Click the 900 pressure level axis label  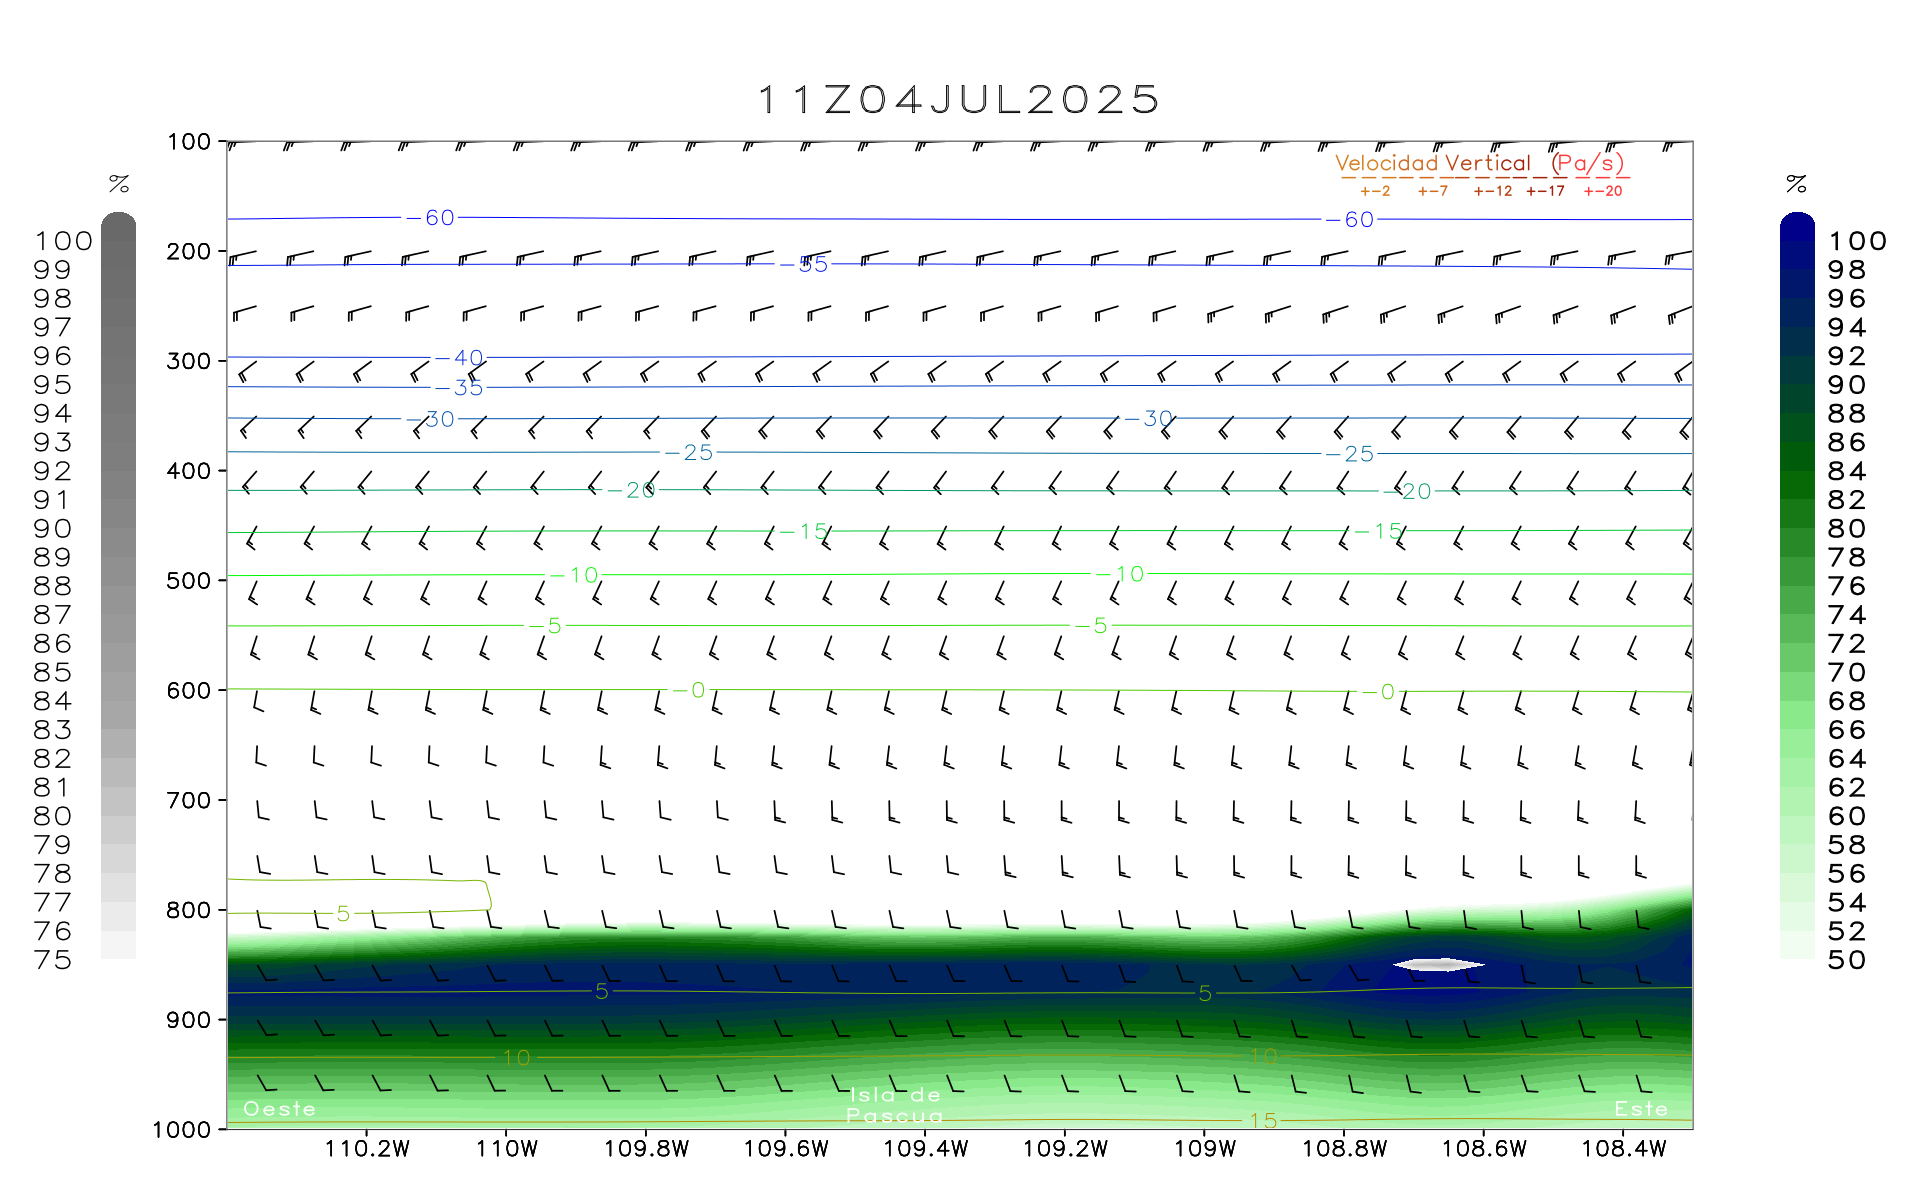coord(189,1020)
